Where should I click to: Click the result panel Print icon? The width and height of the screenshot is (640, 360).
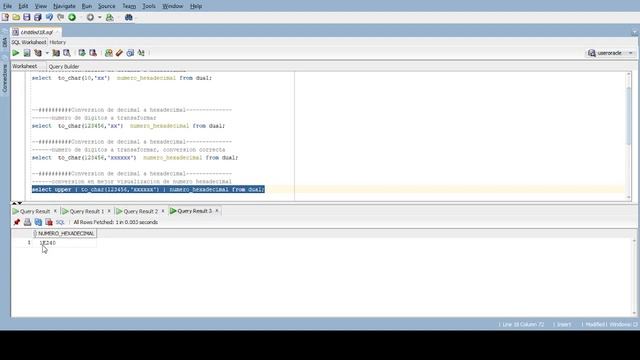click(27, 222)
